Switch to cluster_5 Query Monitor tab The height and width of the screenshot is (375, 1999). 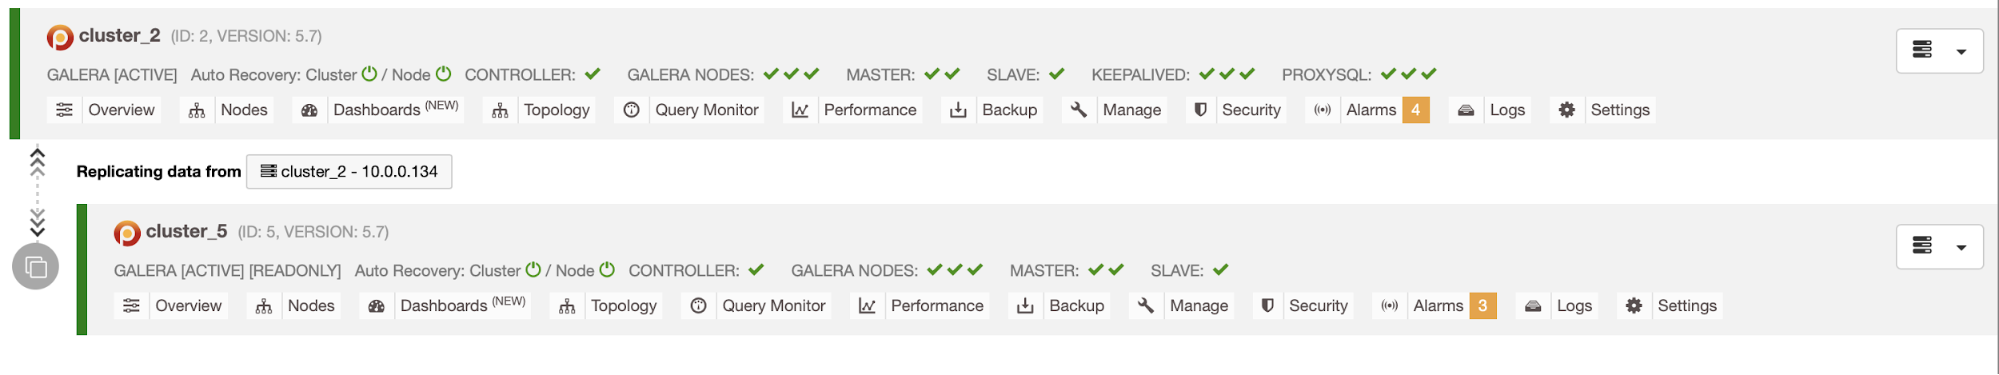758,306
